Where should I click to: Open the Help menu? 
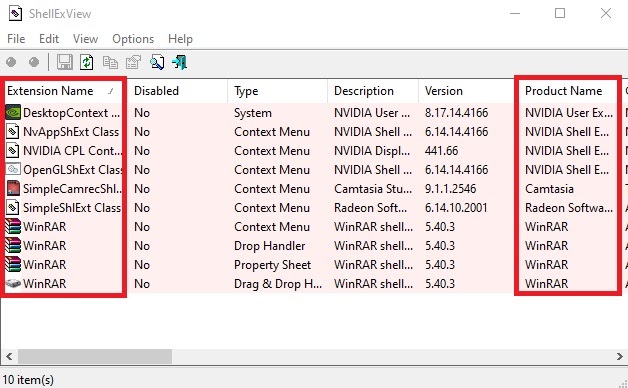(180, 39)
